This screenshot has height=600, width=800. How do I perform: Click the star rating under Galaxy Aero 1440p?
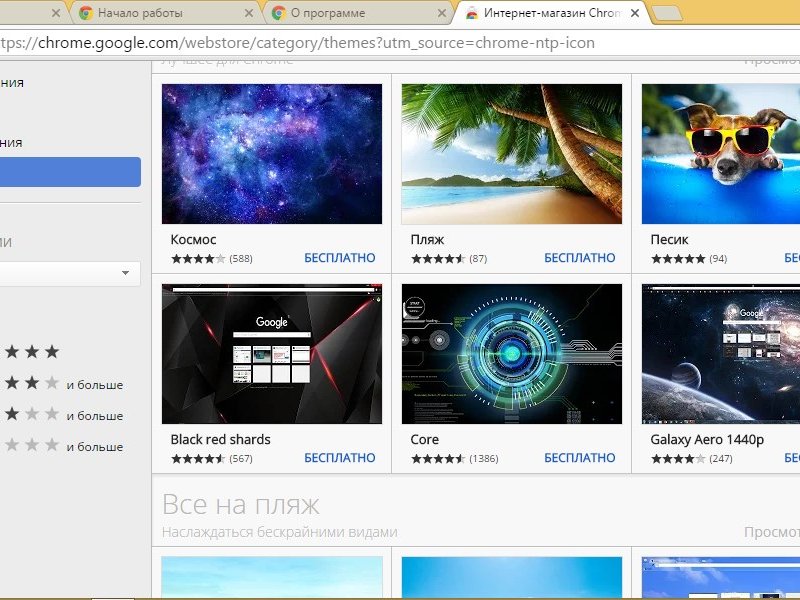[678, 459]
